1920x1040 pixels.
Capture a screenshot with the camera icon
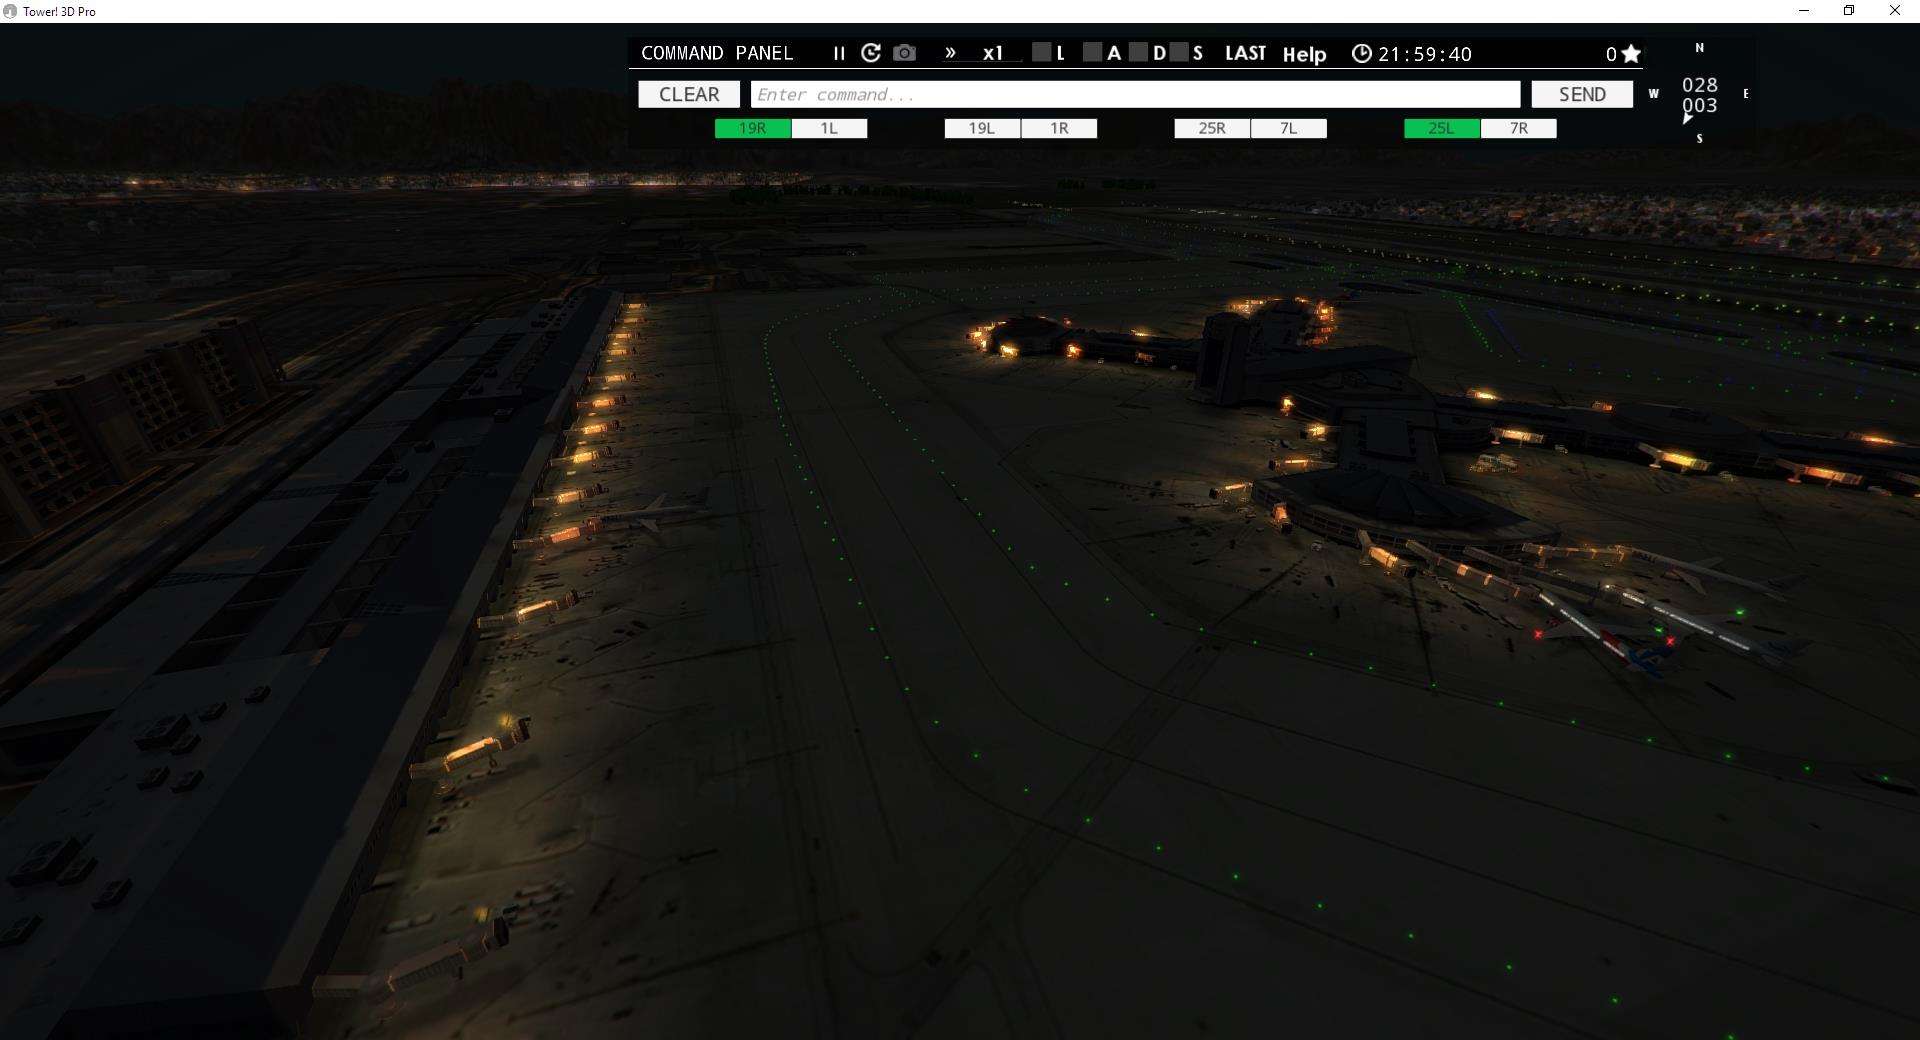coord(904,53)
